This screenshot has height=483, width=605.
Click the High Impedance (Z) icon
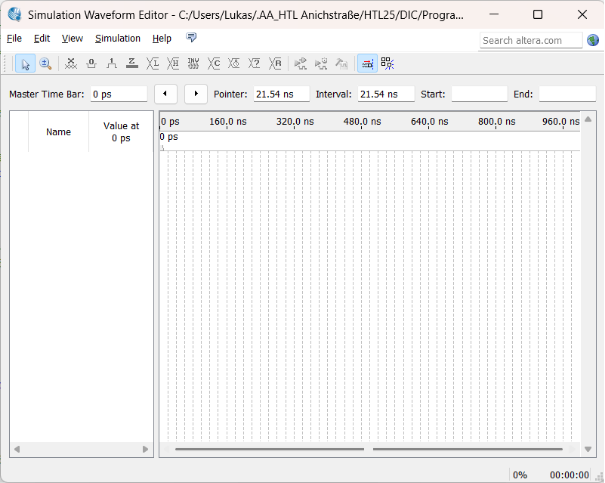pyautogui.click(x=132, y=63)
